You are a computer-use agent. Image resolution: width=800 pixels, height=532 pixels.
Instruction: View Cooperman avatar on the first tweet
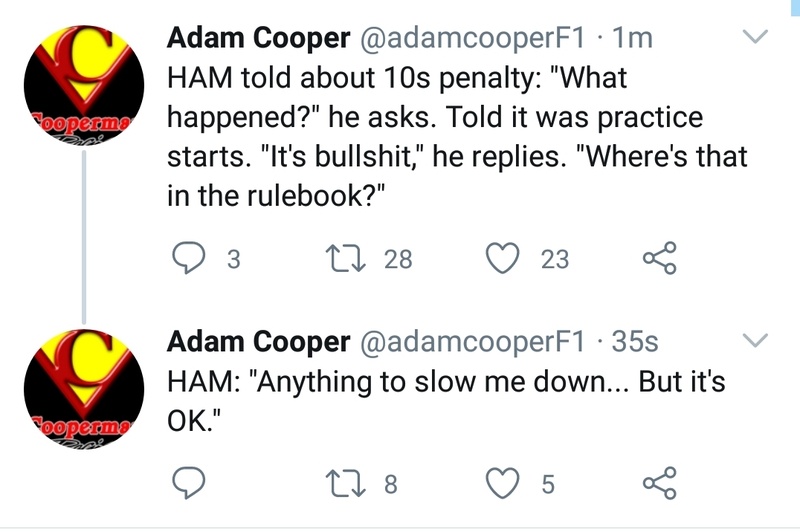pos(84,85)
